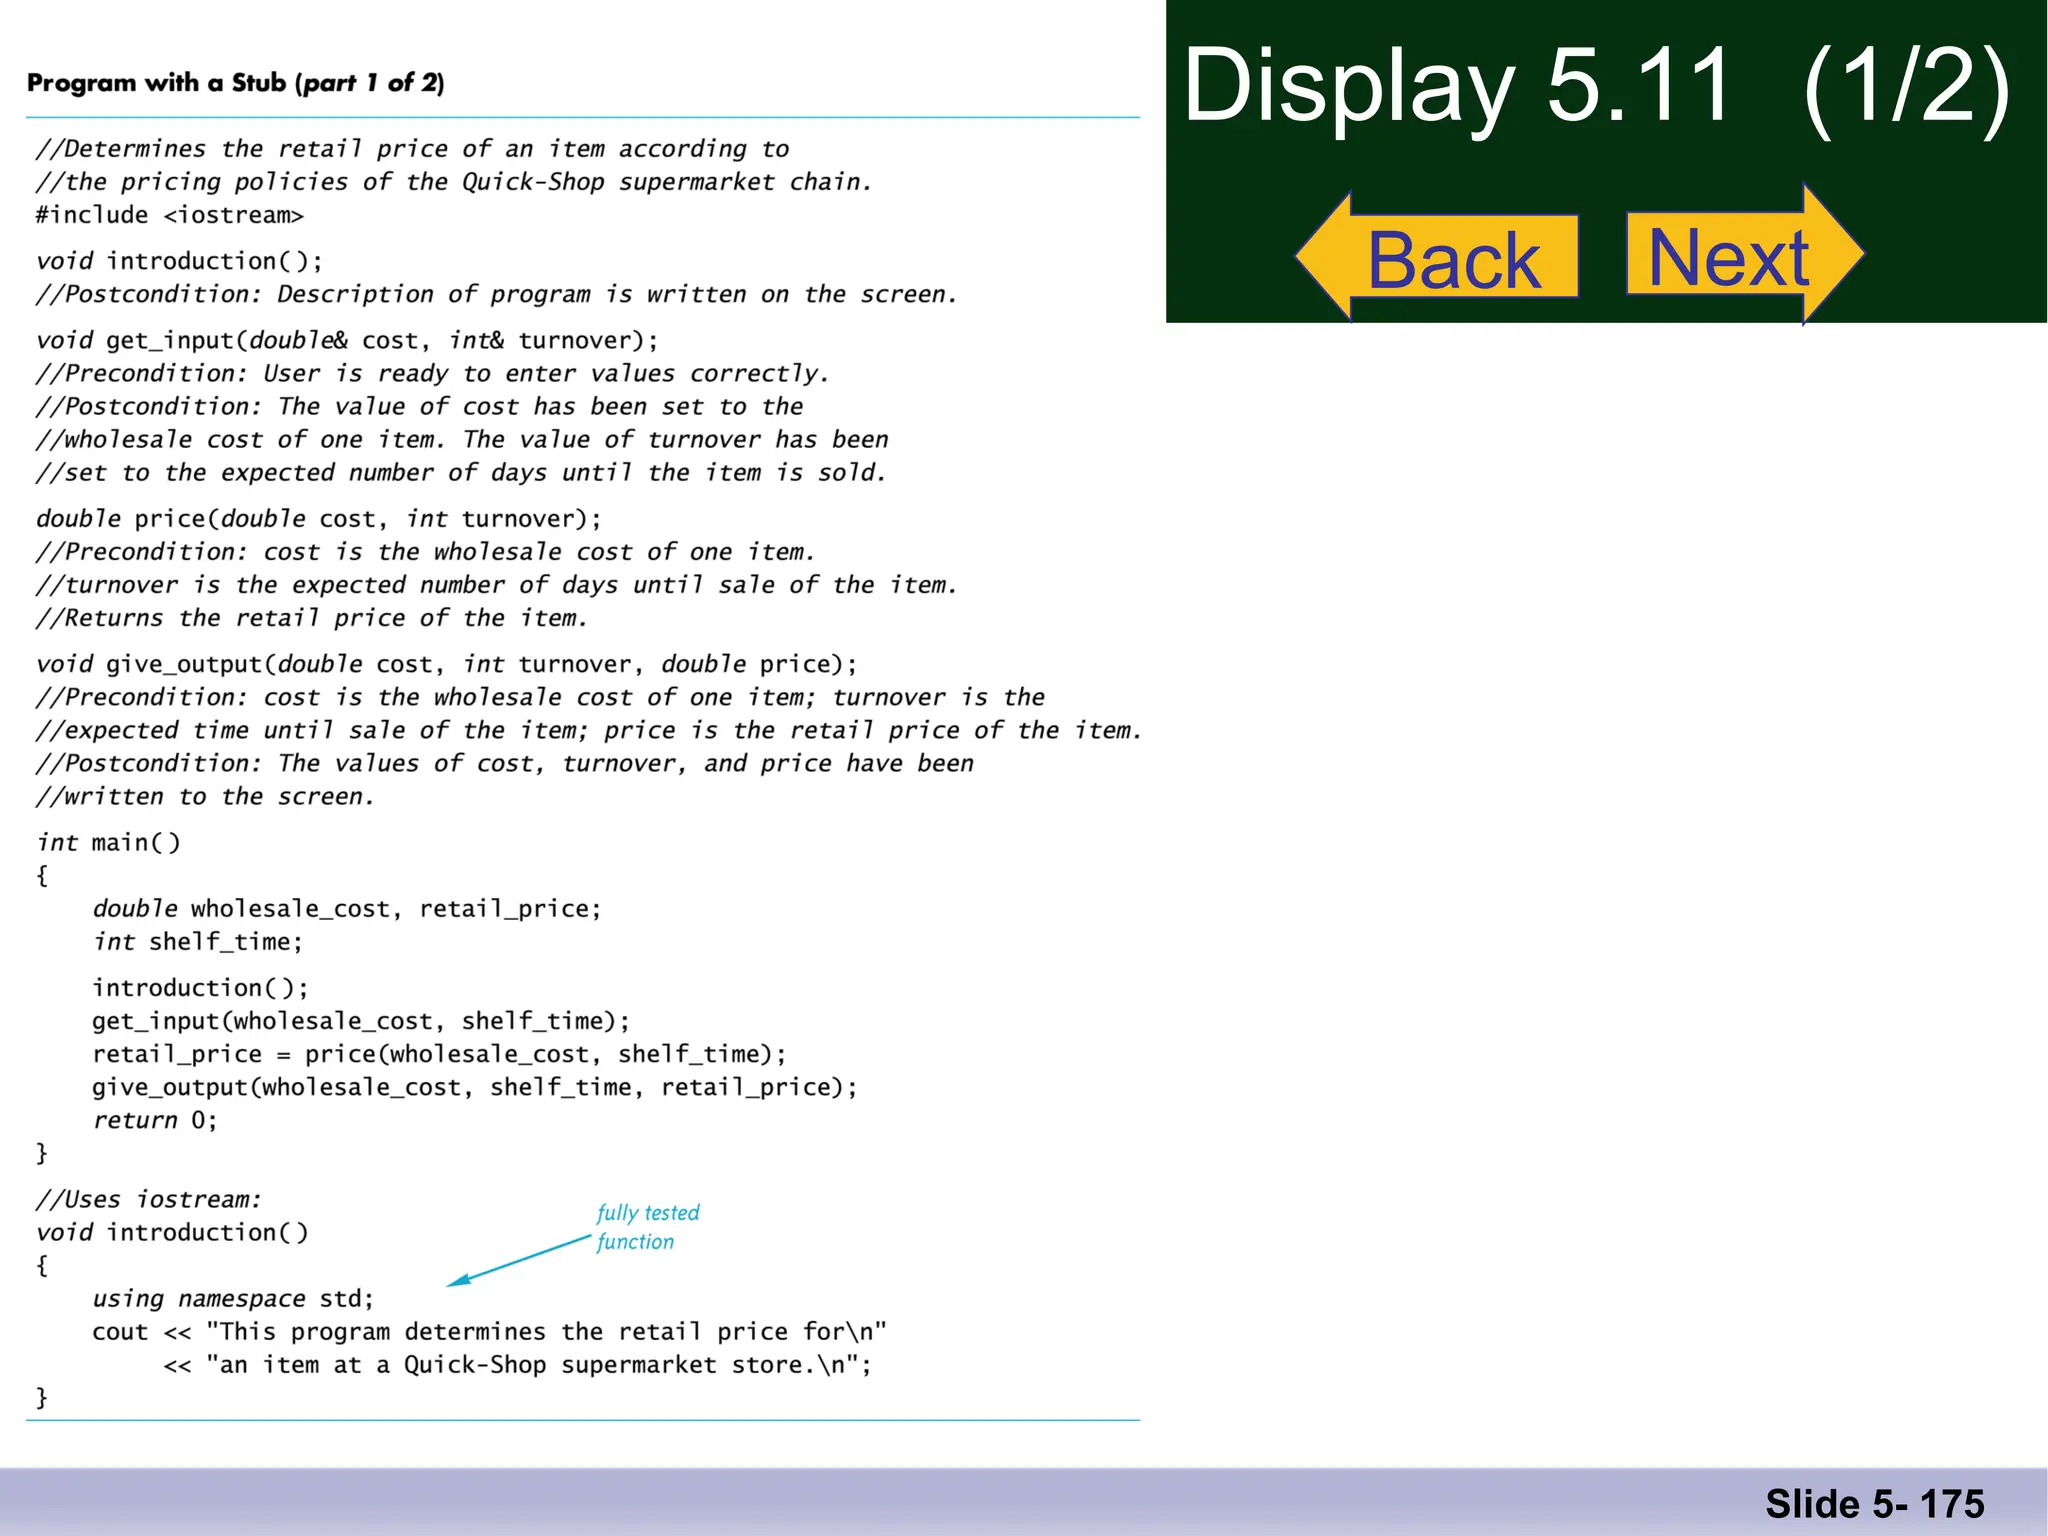This screenshot has width=2048, height=1536.
Task: Click the '//Uses iostream:' comment
Action: (x=149, y=1199)
